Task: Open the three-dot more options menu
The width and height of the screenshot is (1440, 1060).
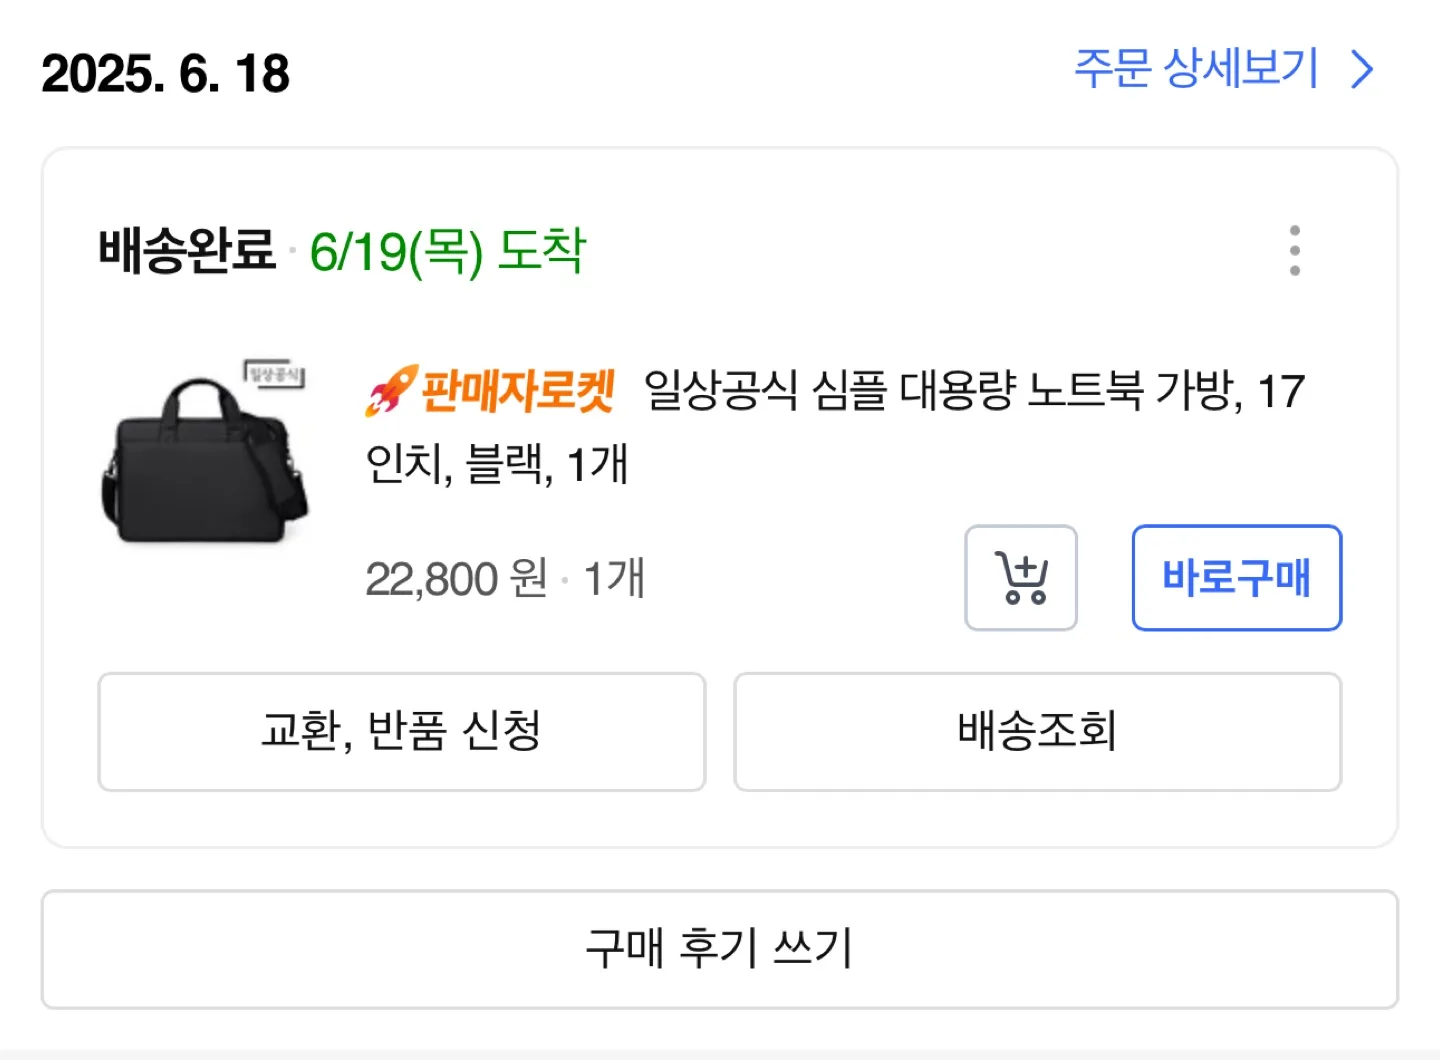Action: [x=1294, y=250]
